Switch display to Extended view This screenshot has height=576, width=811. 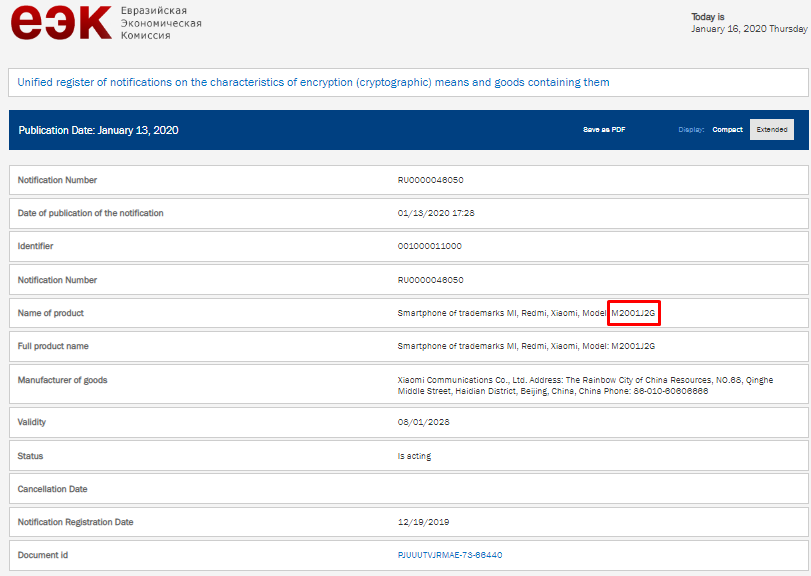point(771,130)
